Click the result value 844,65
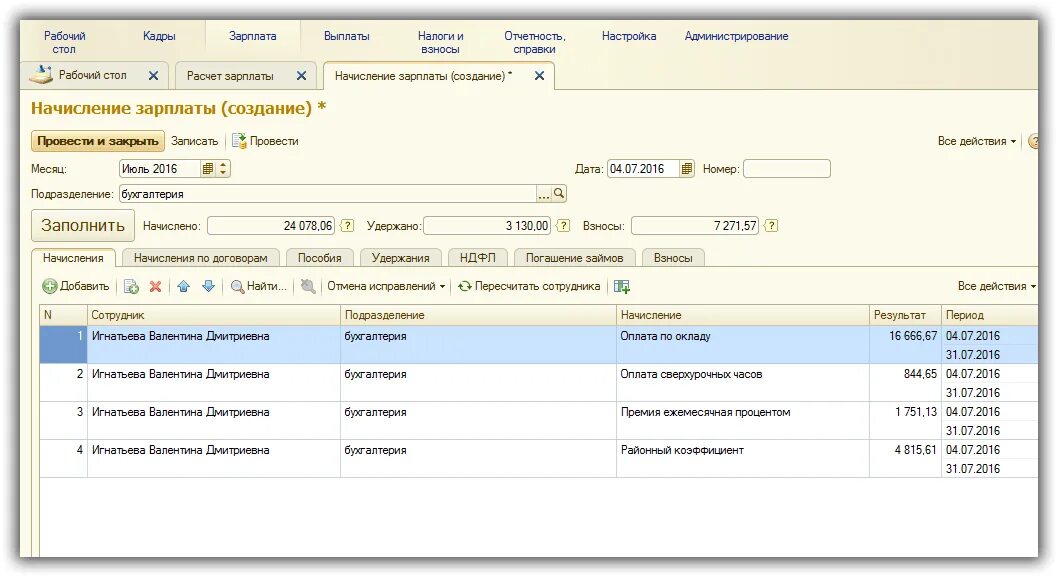 [920, 374]
